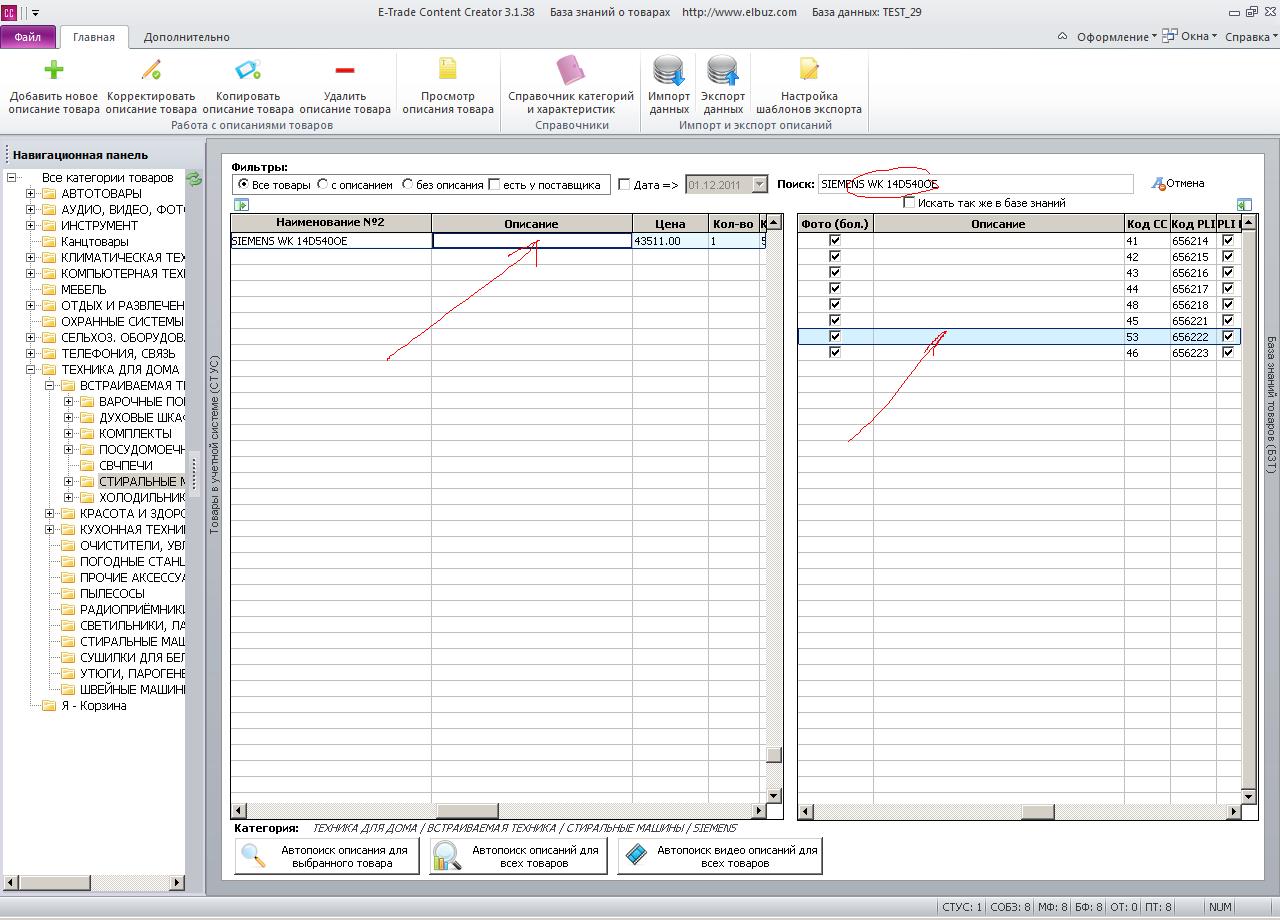Click the help arrow icon beside Оформление

pos(1062,37)
